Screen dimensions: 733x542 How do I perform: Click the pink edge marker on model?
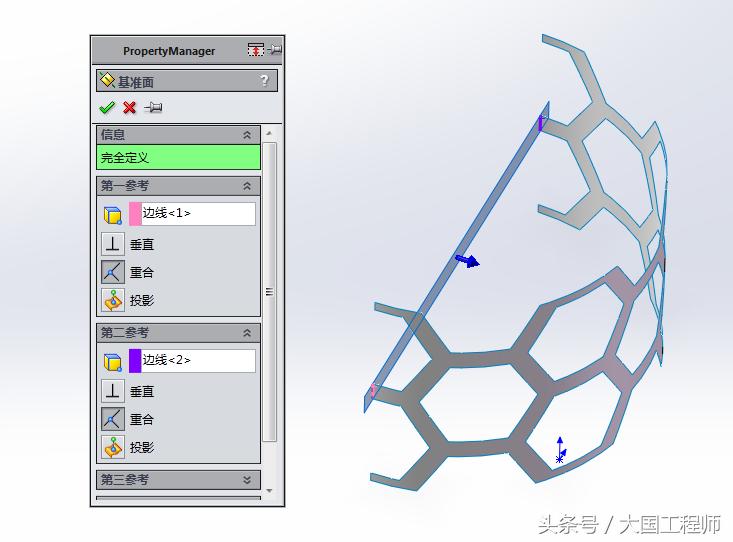[x=373, y=390]
